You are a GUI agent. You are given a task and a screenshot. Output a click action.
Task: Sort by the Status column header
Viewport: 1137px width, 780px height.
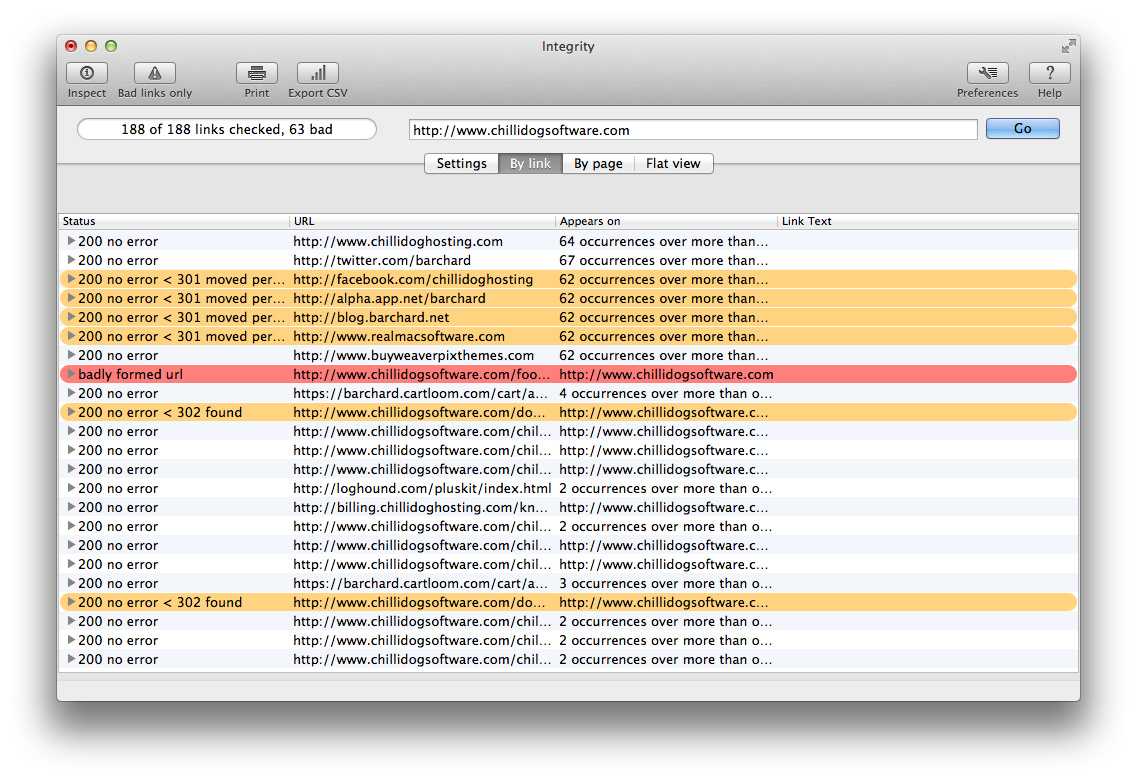(x=174, y=221)
